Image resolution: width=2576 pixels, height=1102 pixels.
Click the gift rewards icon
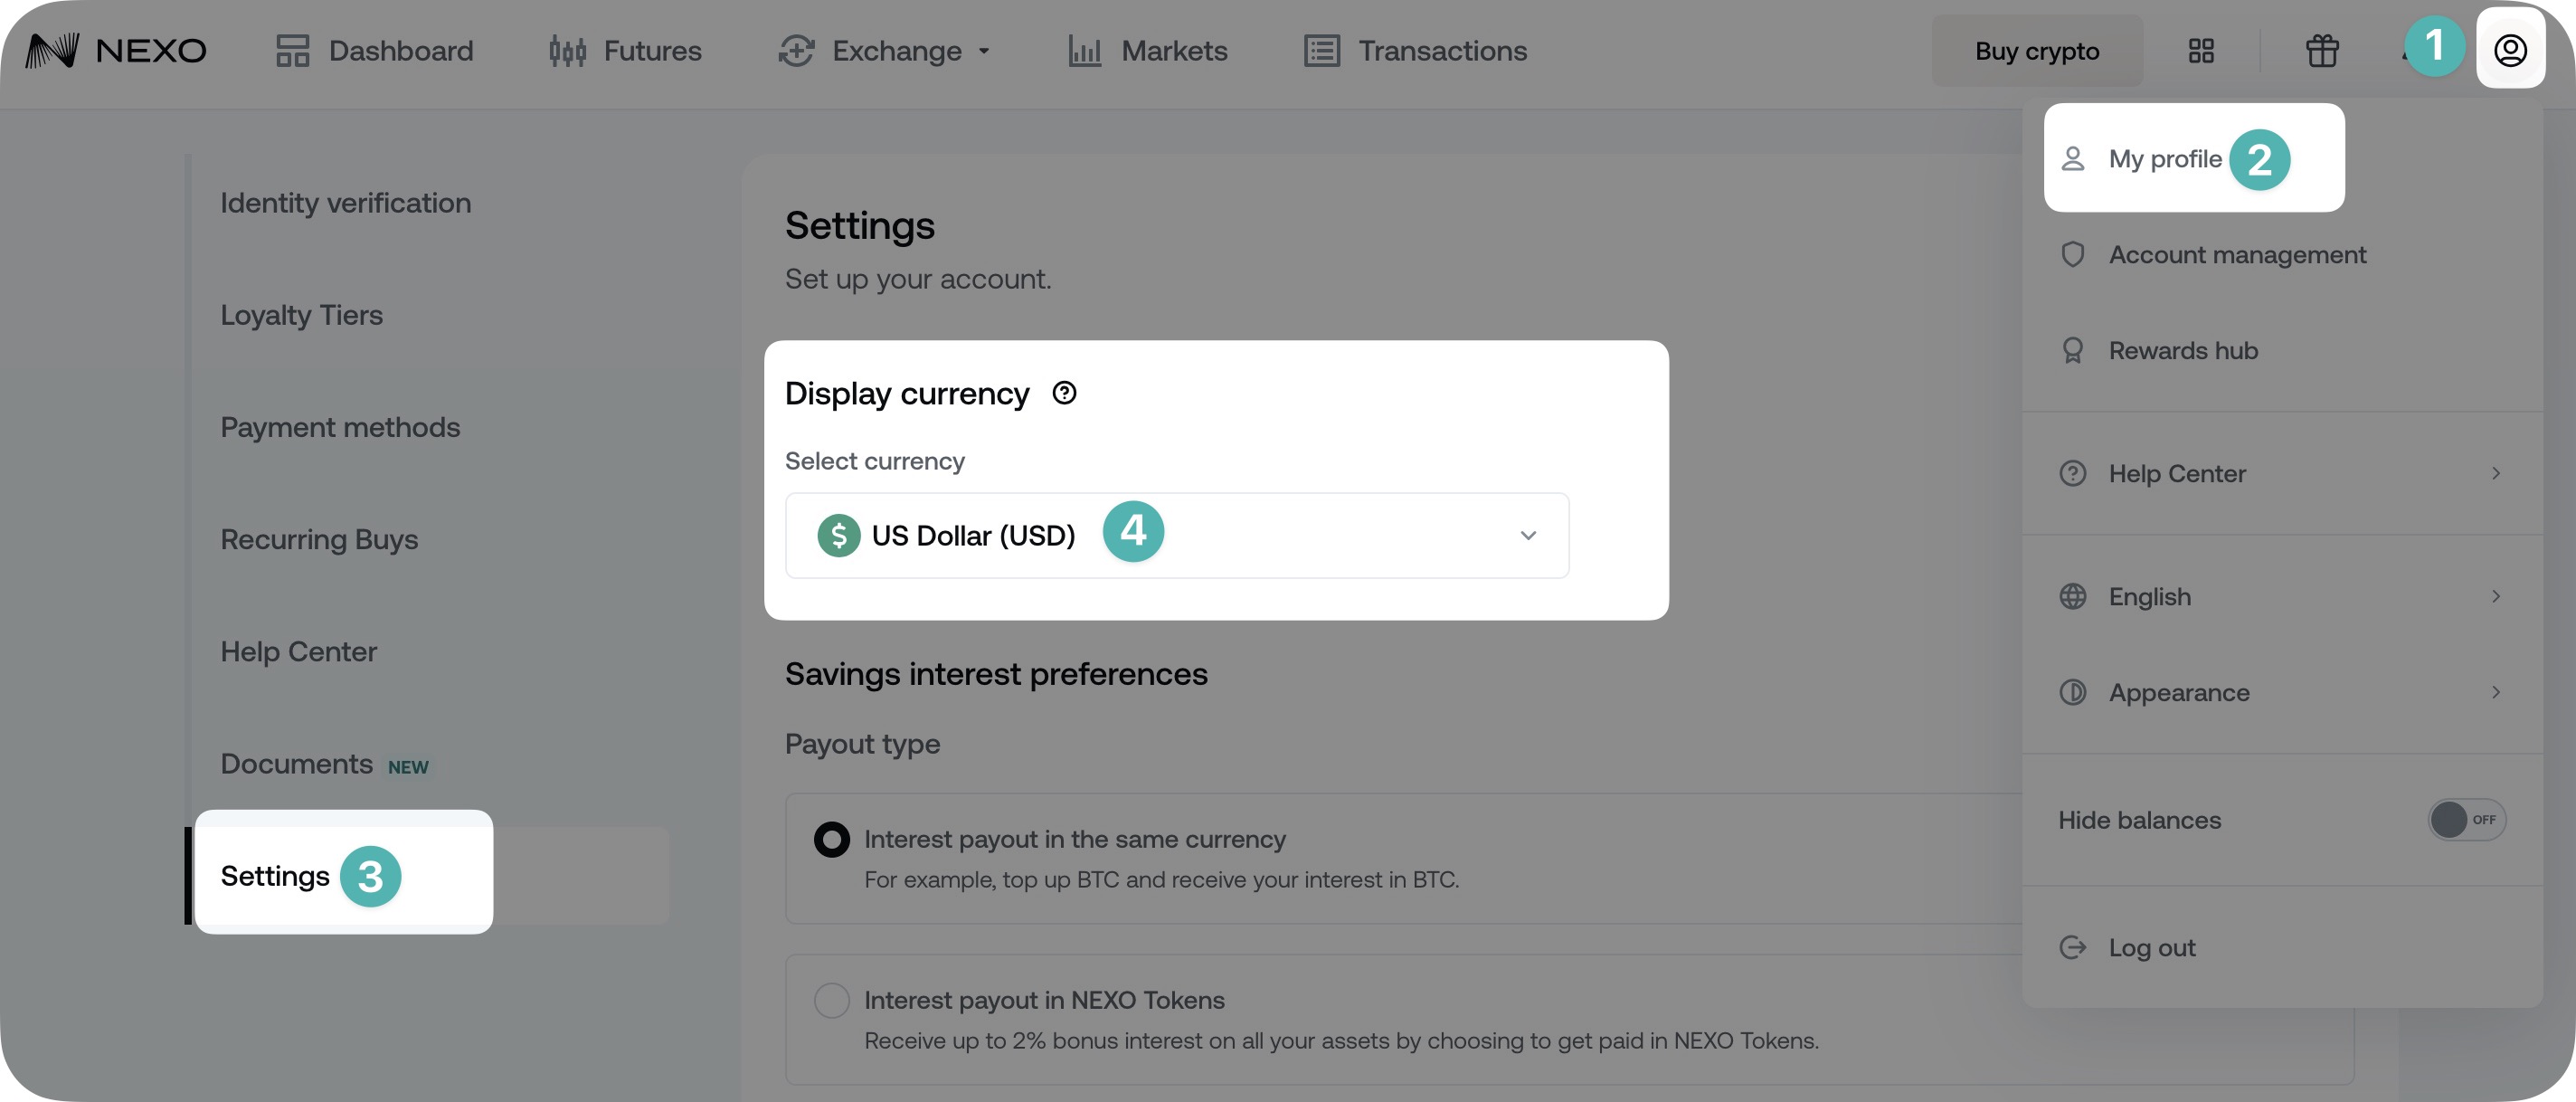tap(2322, 51)
